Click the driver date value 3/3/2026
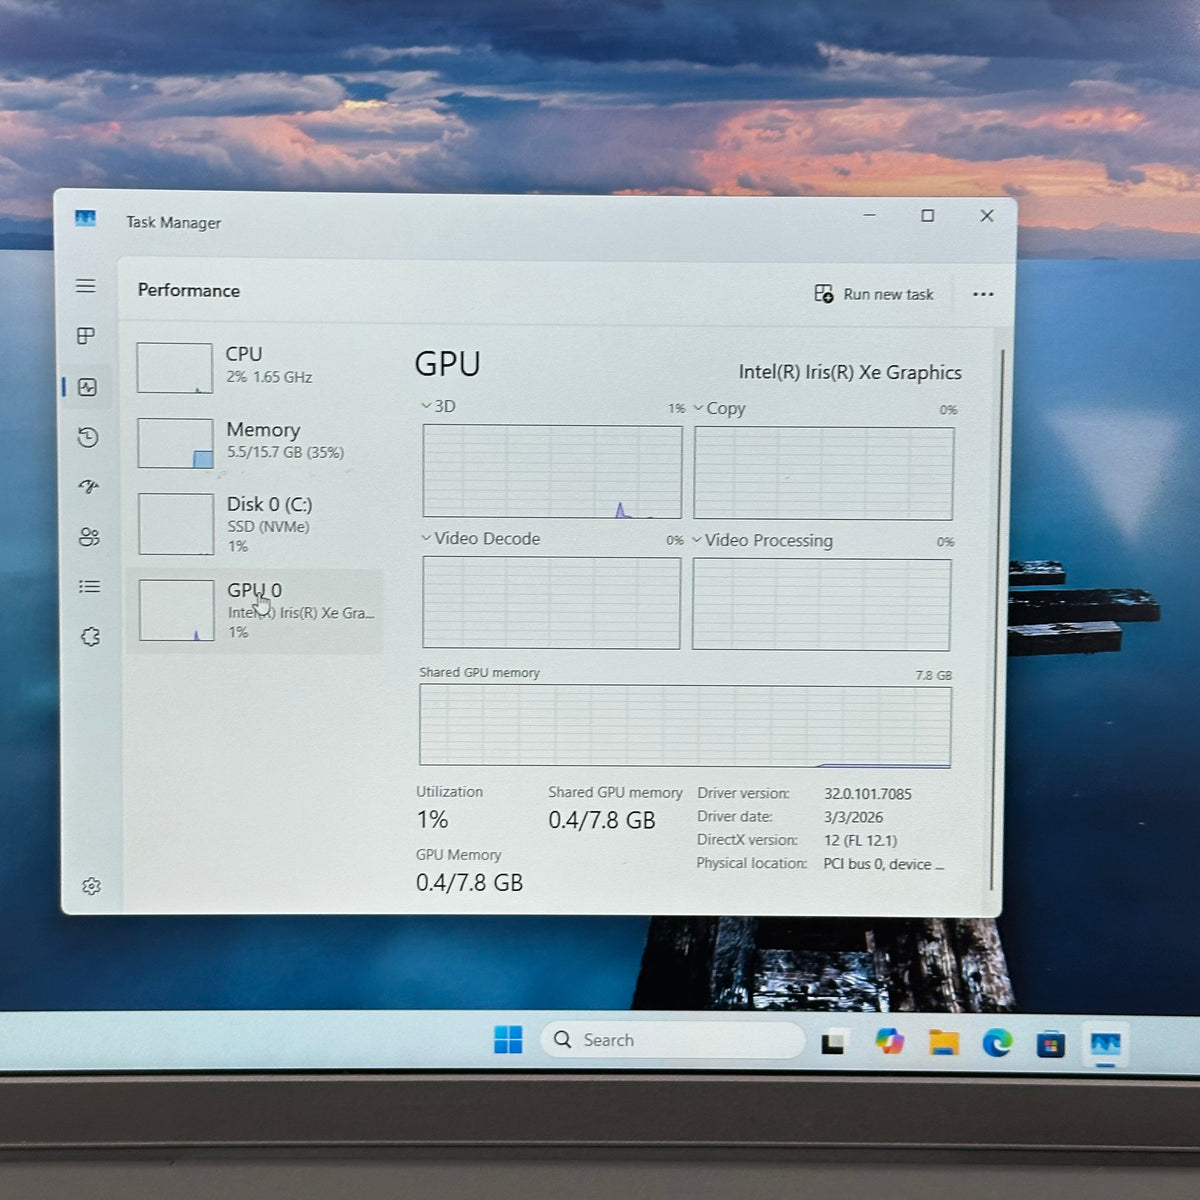This screenshot has height=1200, width=1200. click(853, 817)
